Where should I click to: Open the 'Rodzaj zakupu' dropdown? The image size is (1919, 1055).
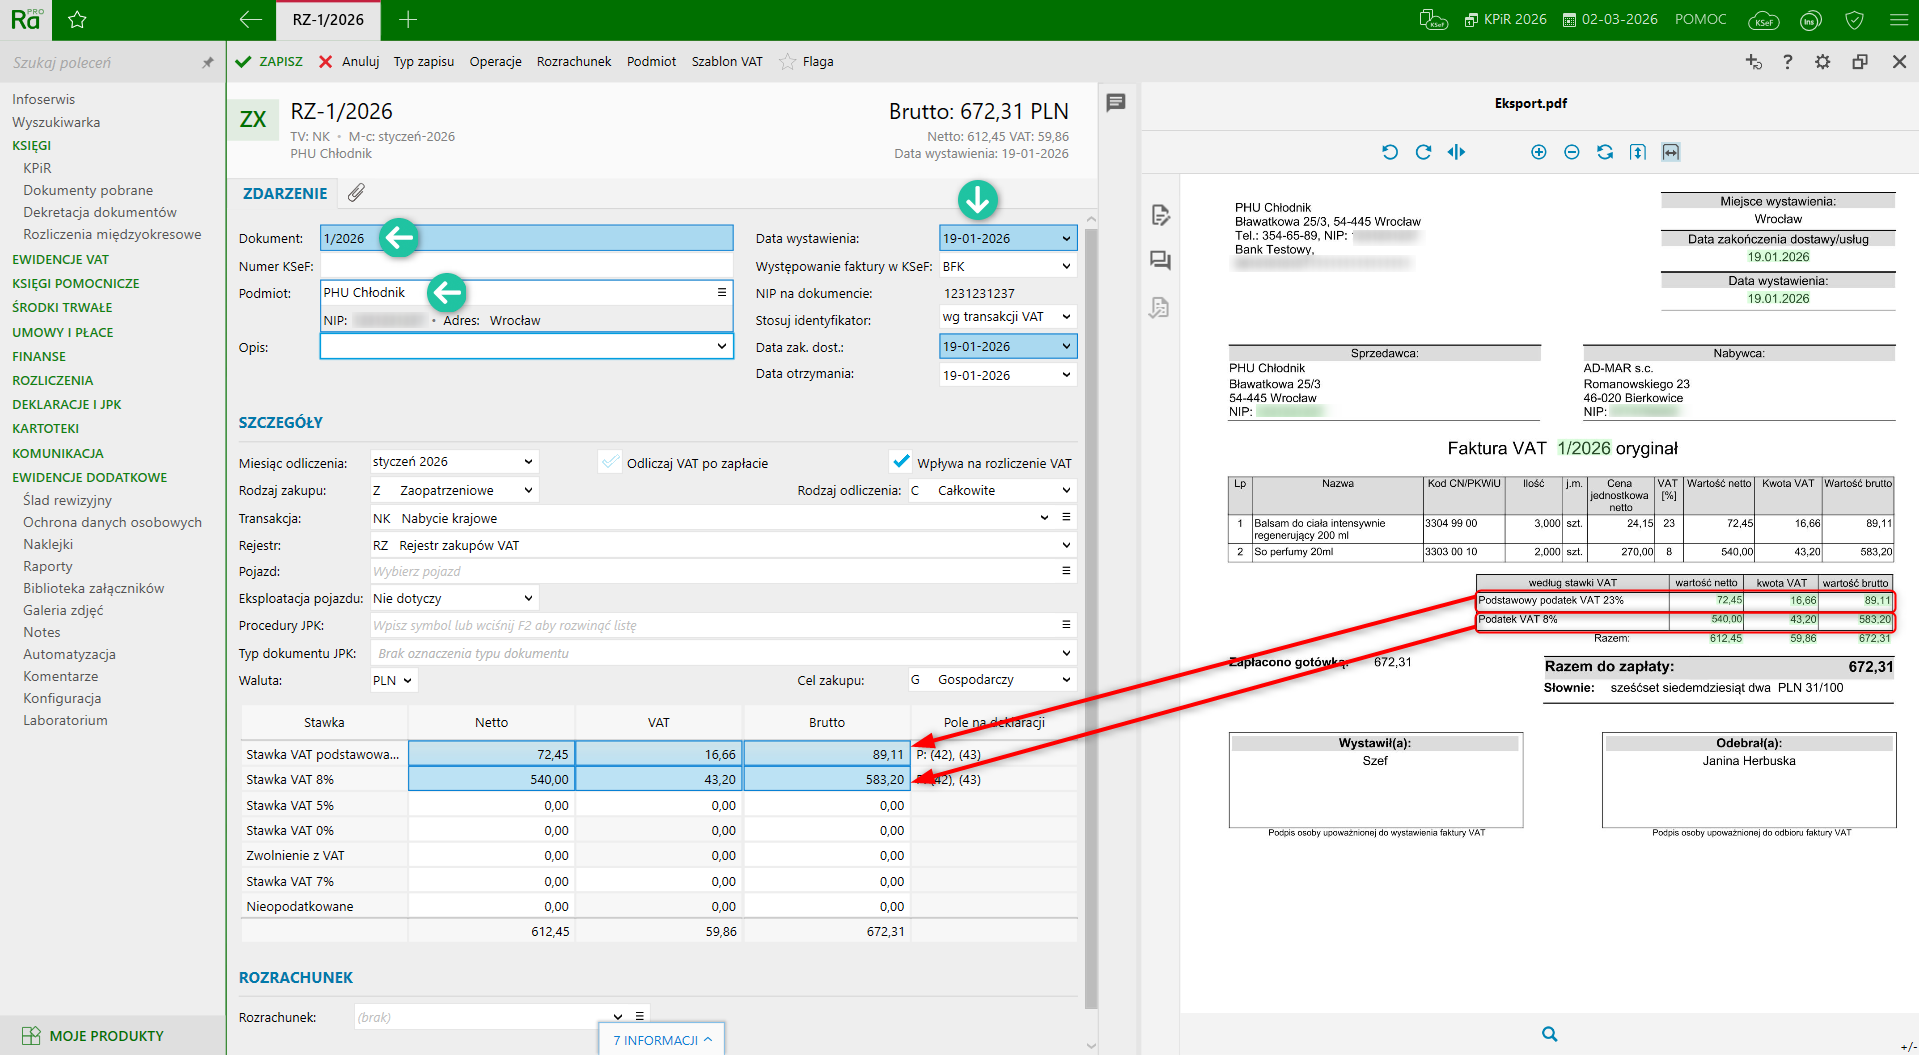(x=528, y=490)
